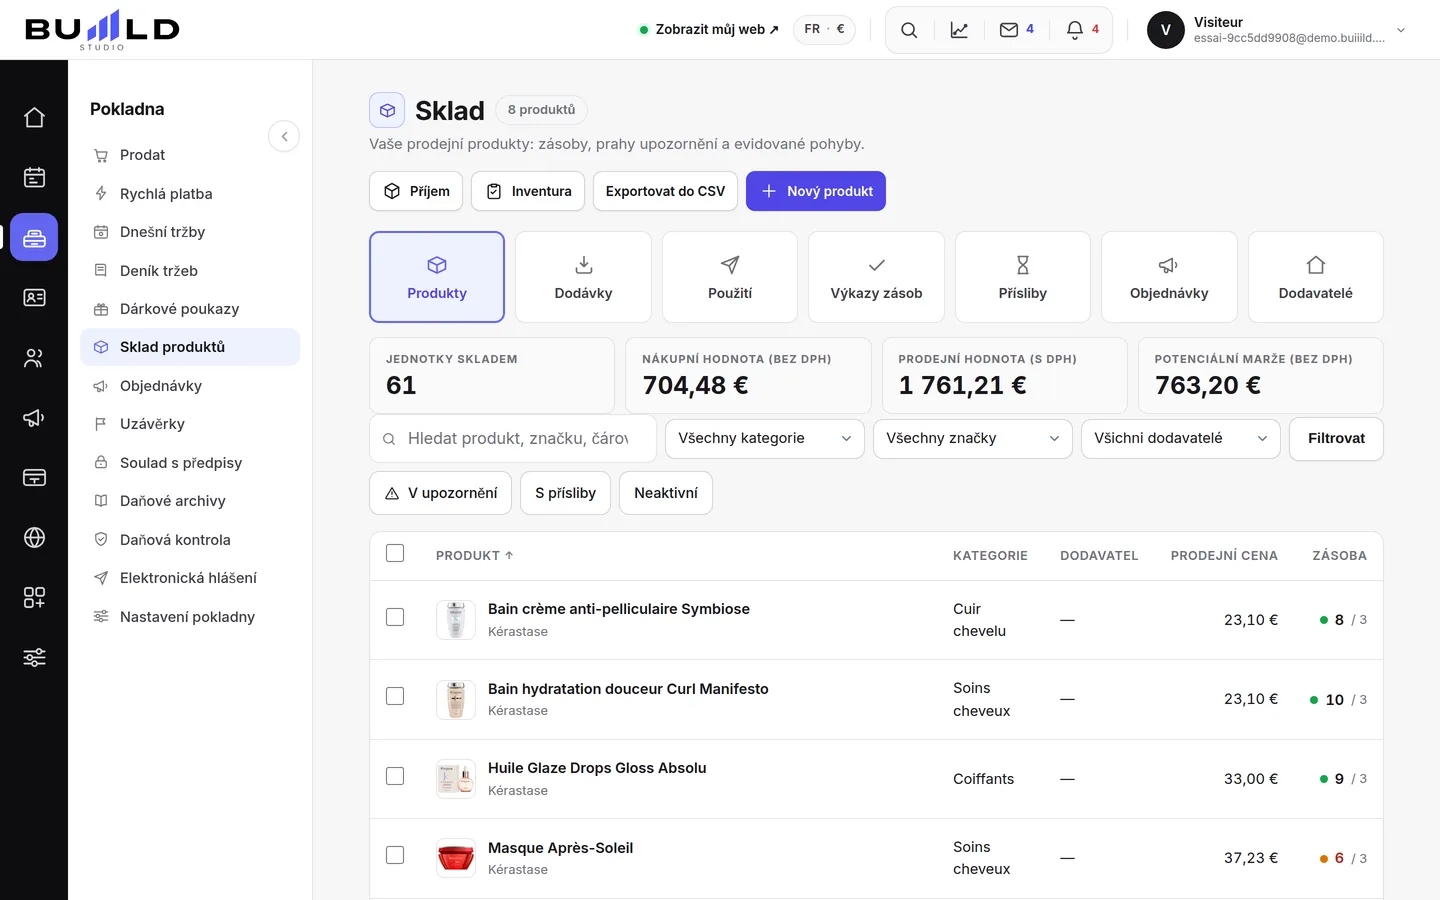1440x900 pixels.
Task: Switch to the Použití tab
Action: 730,277
